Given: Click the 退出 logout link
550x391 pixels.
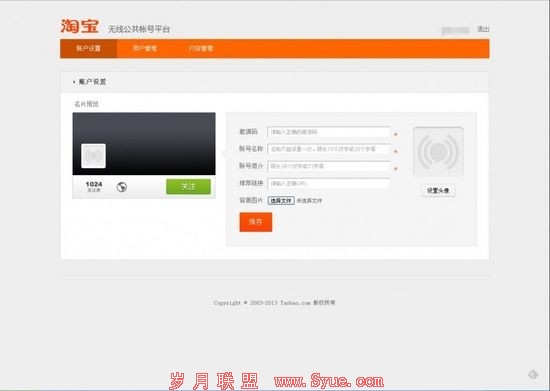Looking at the screenshot, I should coord(483,29).
